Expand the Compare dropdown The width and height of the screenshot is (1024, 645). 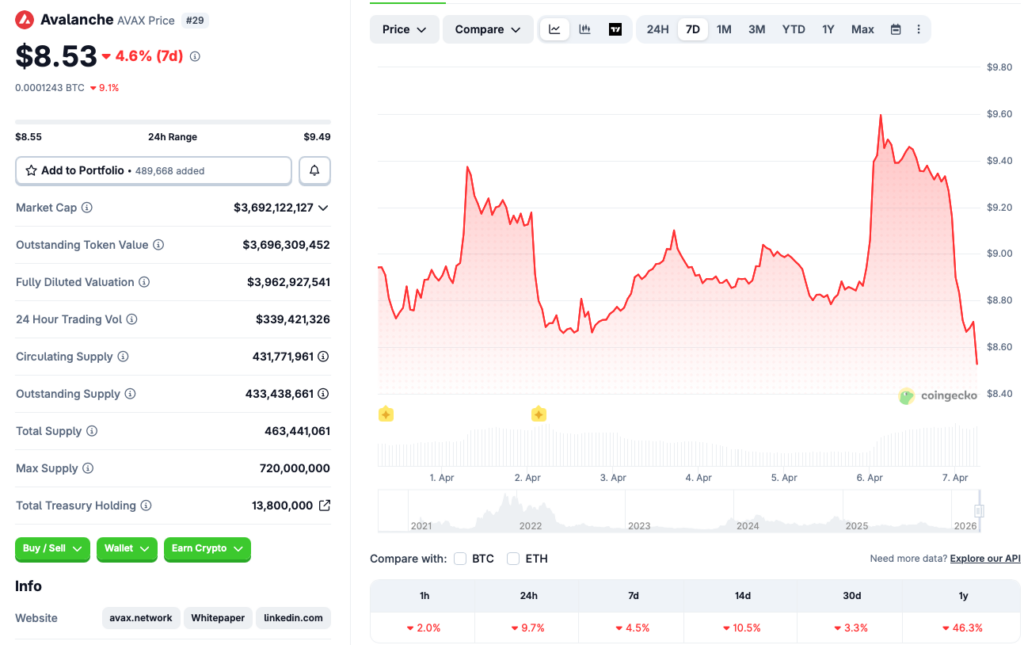(487, 29)
